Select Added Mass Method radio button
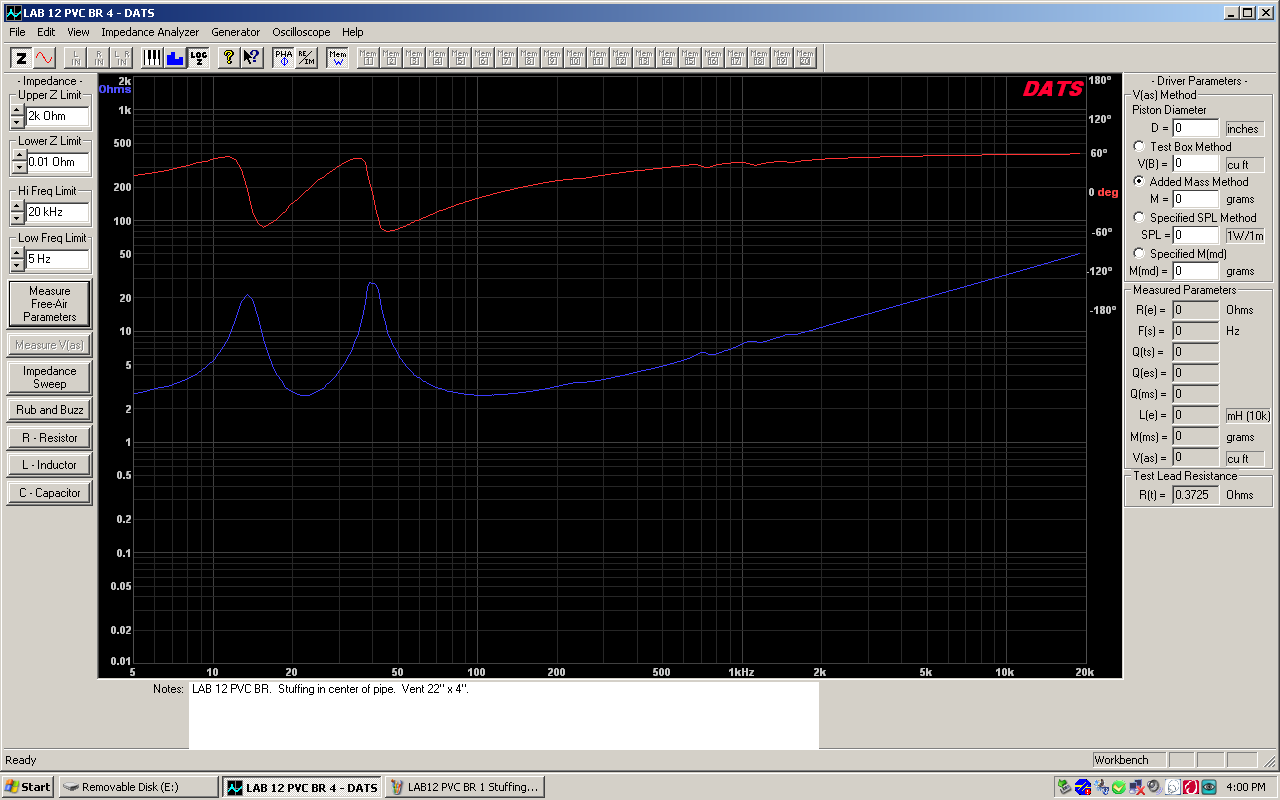 coord(1139,182)
